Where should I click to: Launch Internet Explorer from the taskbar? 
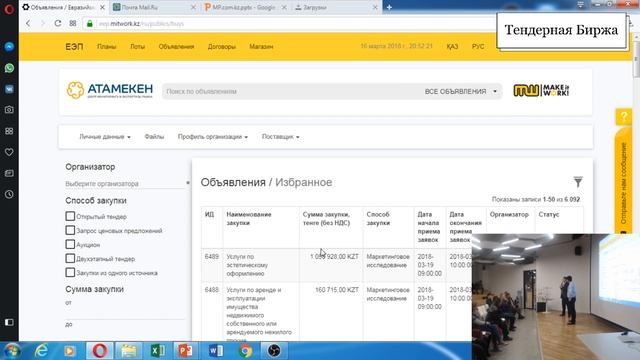pos(41,351)
